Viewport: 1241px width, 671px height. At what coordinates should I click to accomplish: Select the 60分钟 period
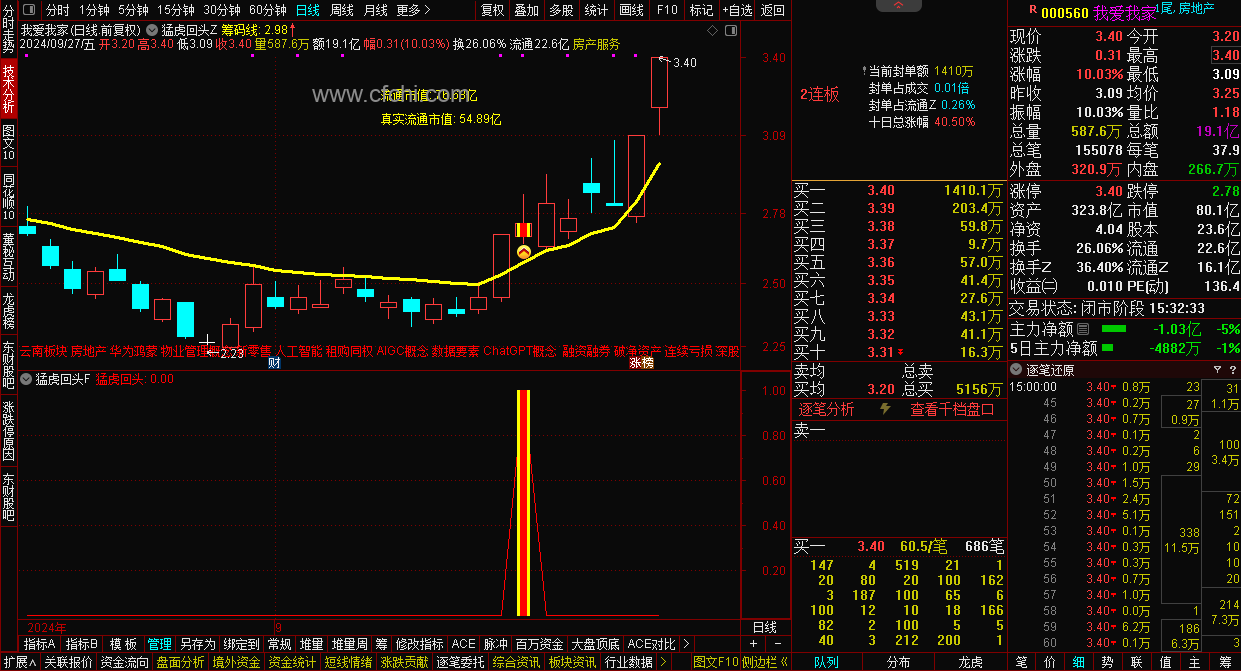click(267, 10)
